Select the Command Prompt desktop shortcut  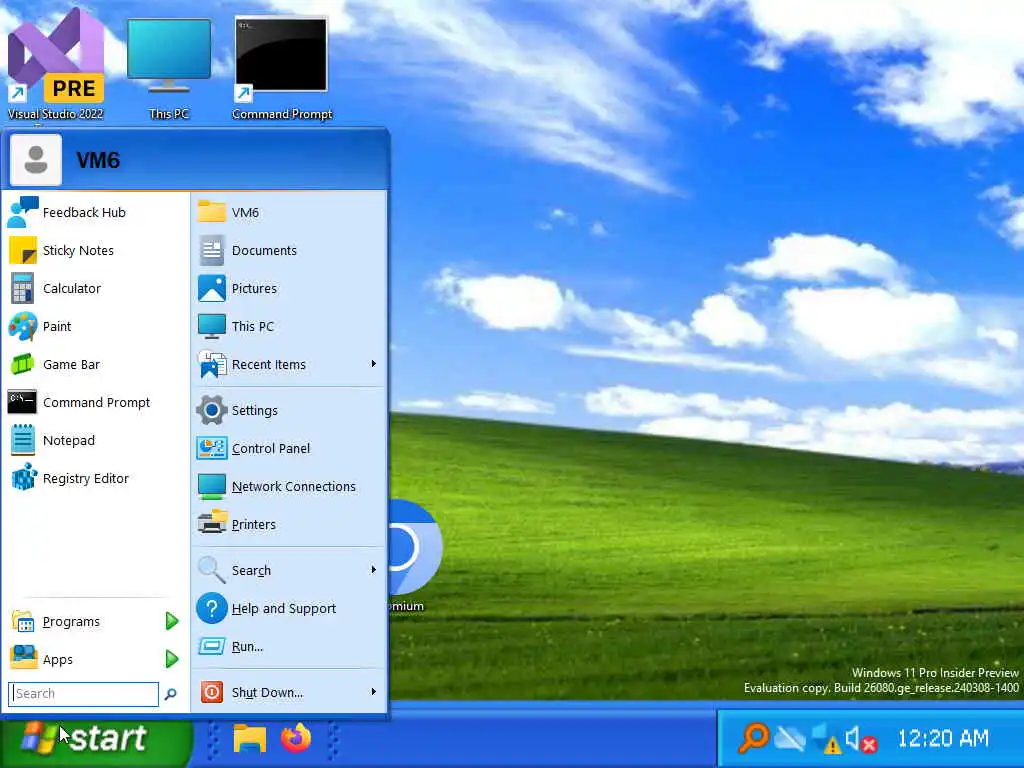pyautogui.click(x=281, y=69)
